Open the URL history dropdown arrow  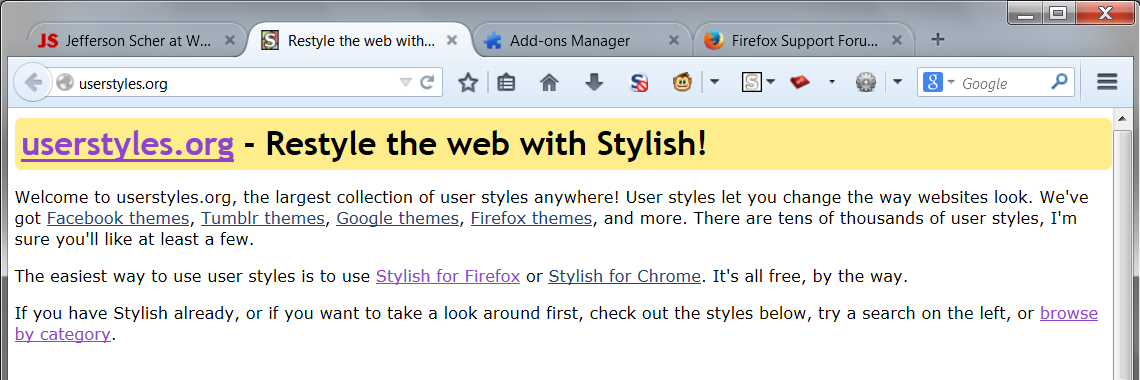pyautogui.click(x=406, y=83)
